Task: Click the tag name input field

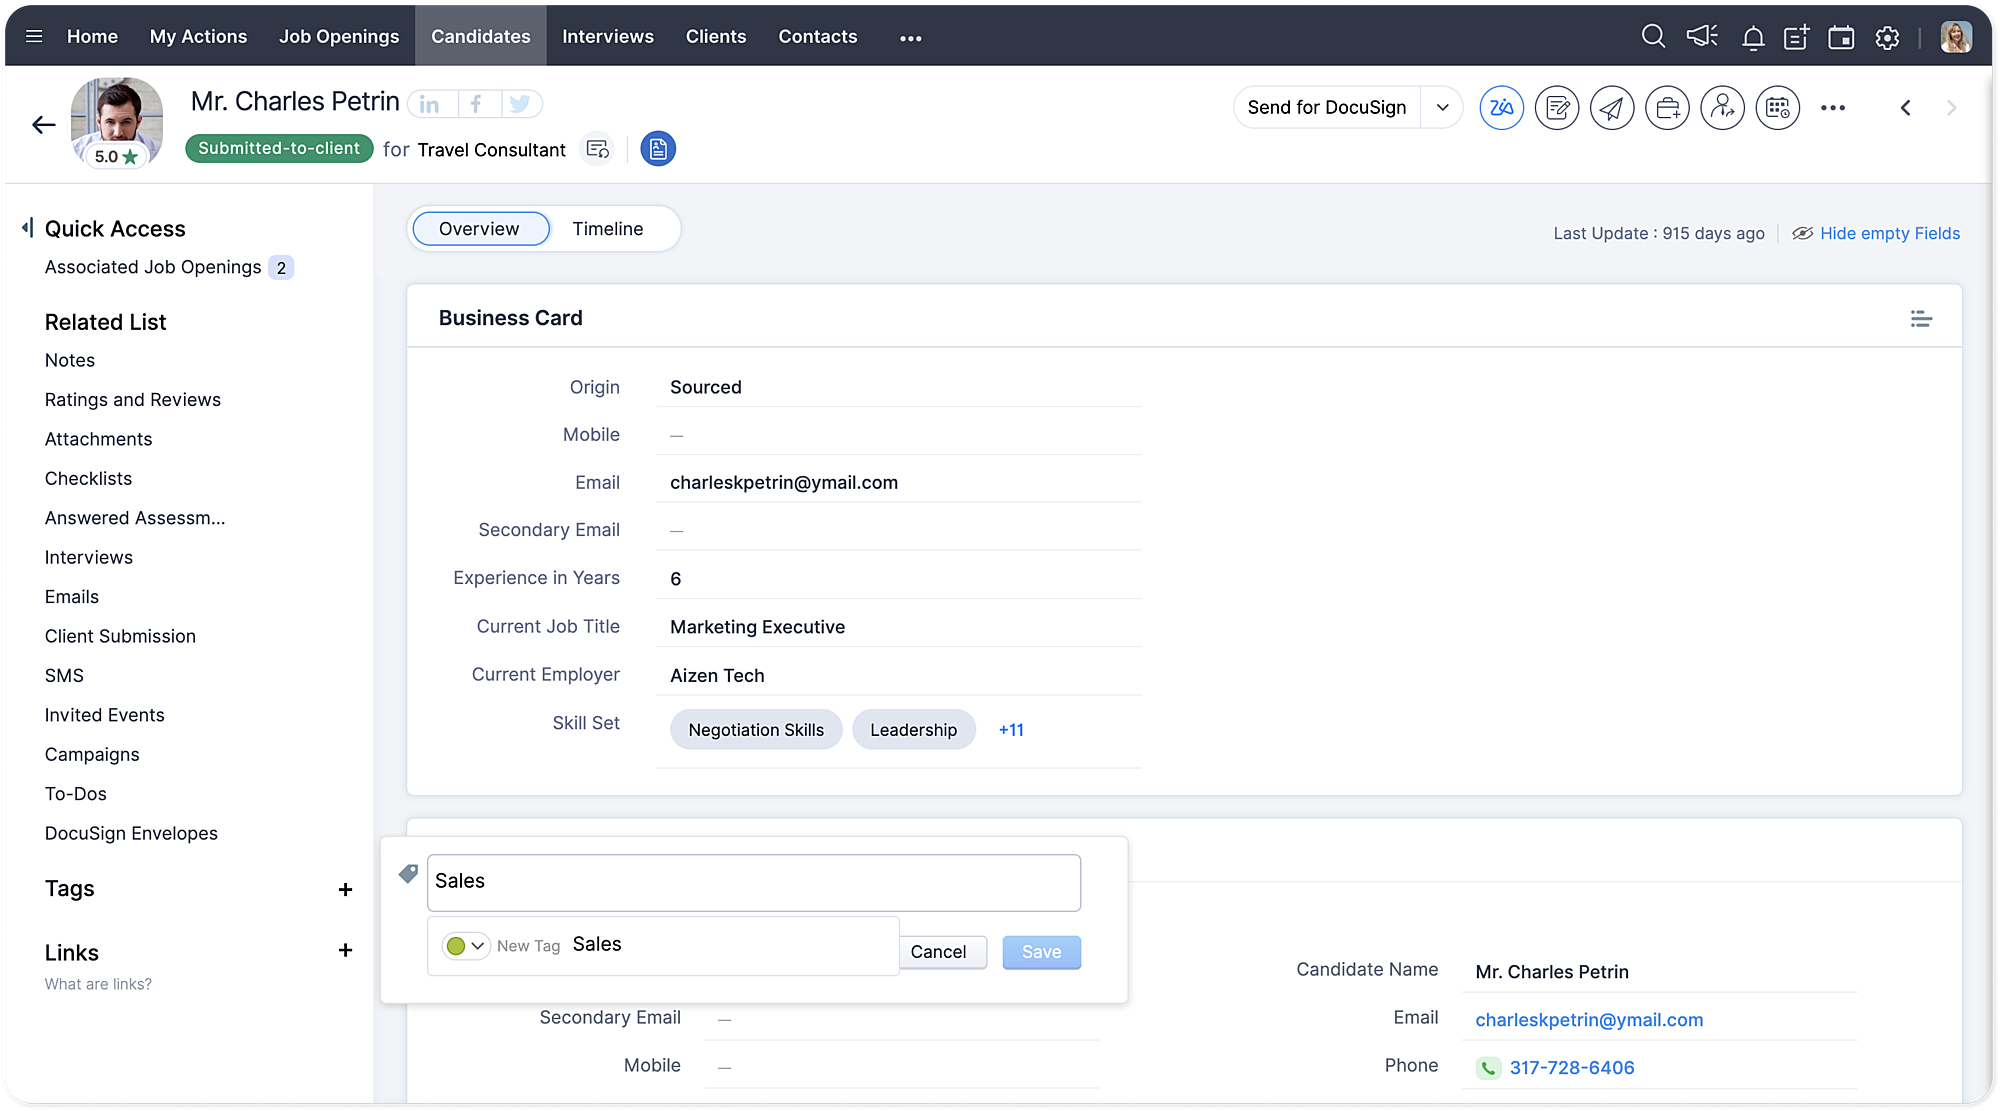Action: pos(753,882)
